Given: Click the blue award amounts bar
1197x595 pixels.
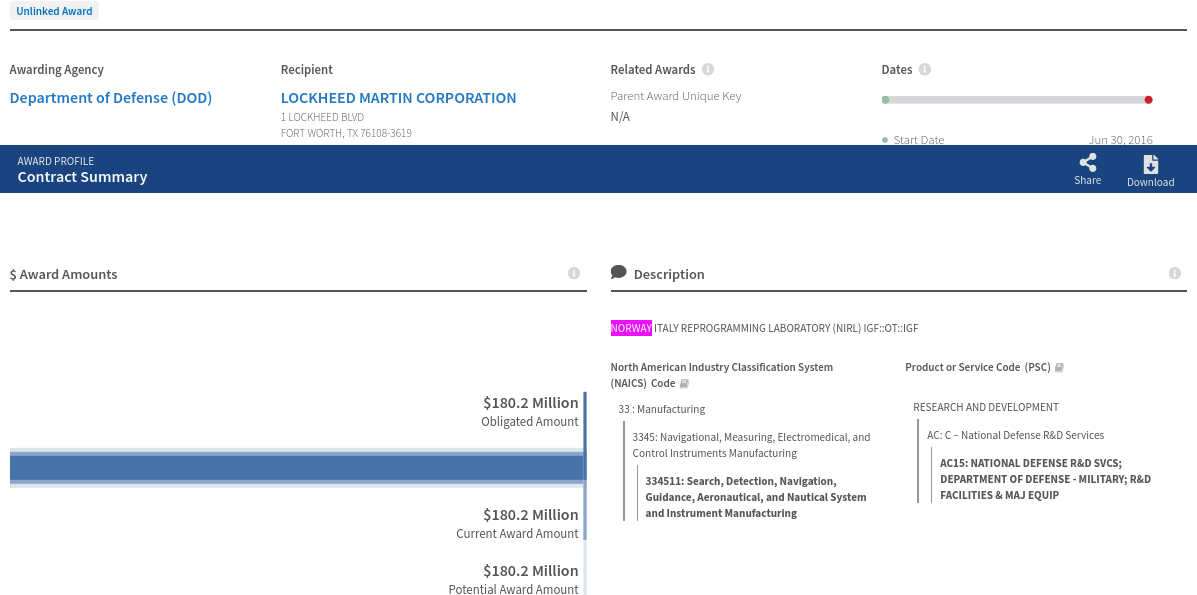Looking at the screenshot, I should pos(297,467).
